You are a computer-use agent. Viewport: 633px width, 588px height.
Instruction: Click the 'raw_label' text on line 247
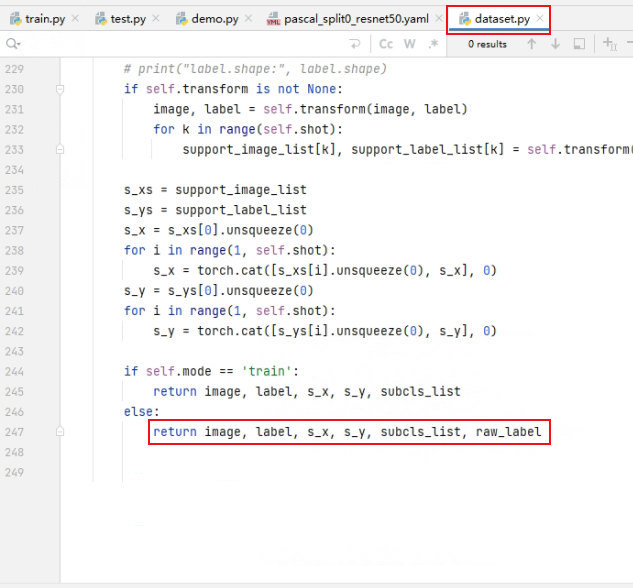[508, 432]
